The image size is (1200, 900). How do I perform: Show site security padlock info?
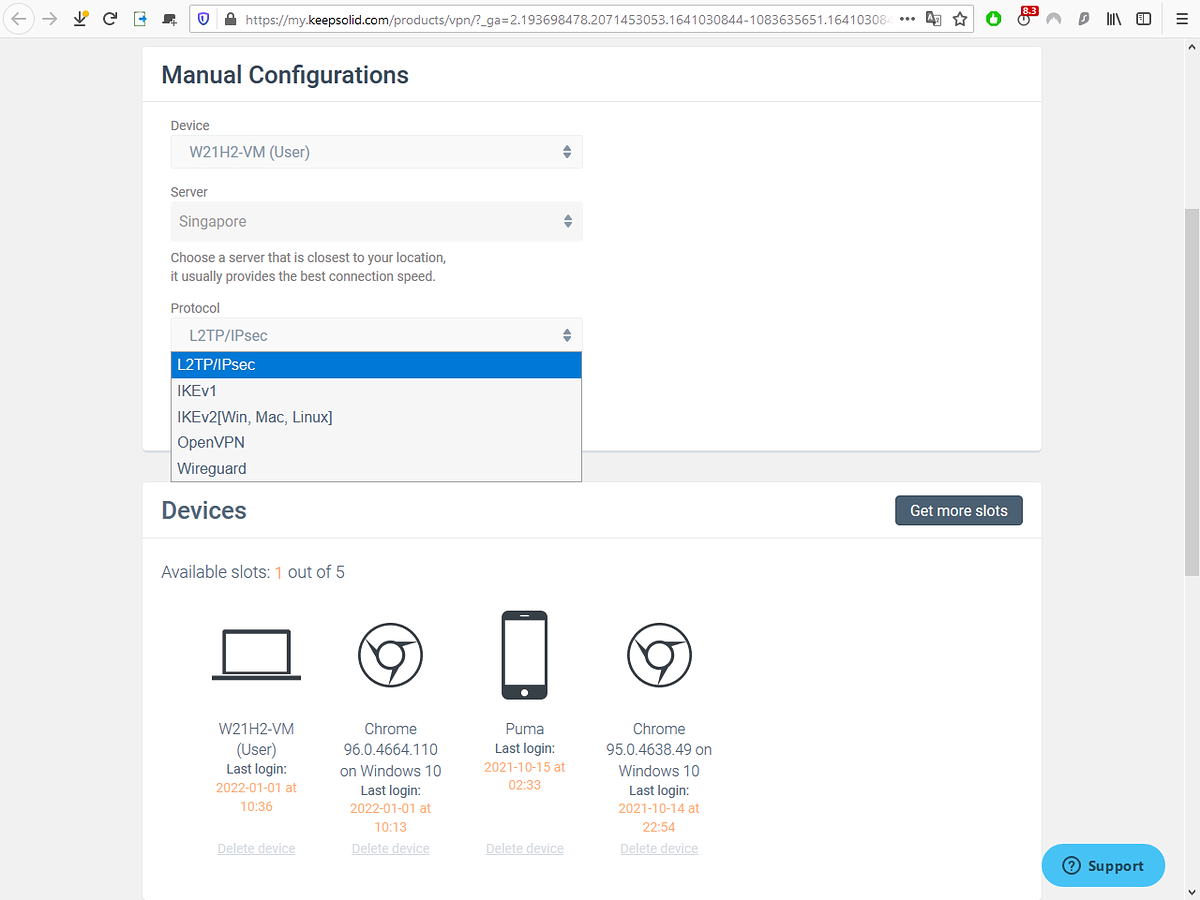[x=229, y=18]
